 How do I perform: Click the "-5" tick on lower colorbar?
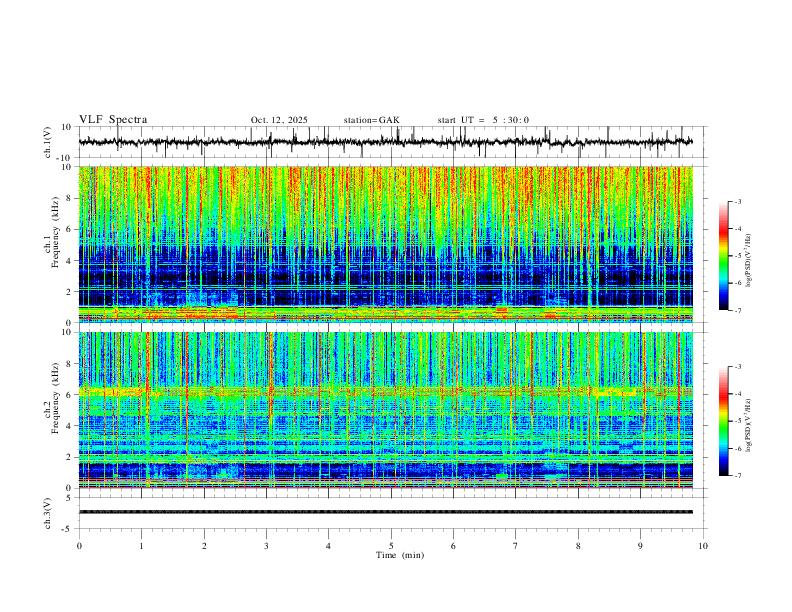pos(737,421)
